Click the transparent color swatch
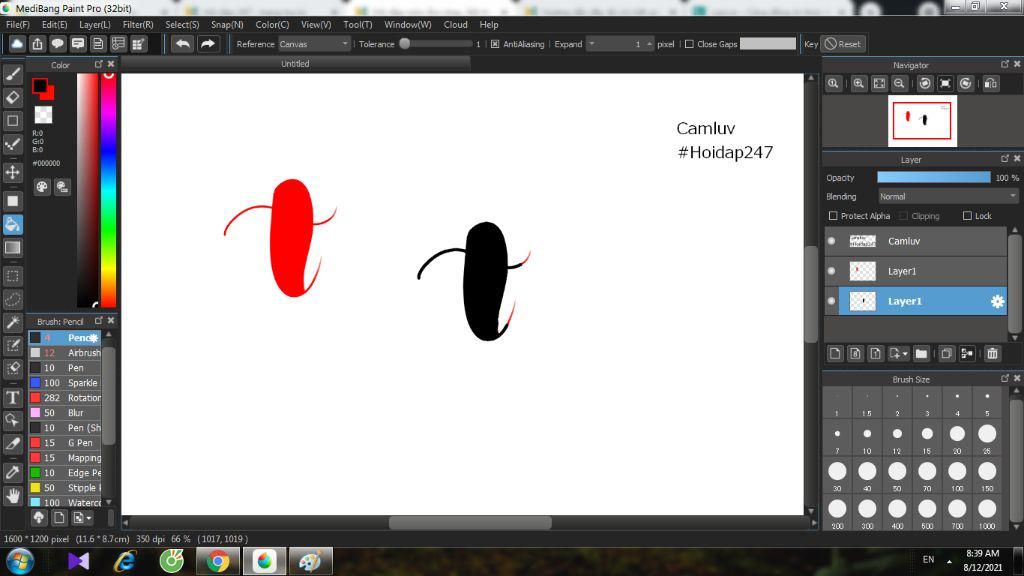The image size is (1024, 576). click(43, 115)
